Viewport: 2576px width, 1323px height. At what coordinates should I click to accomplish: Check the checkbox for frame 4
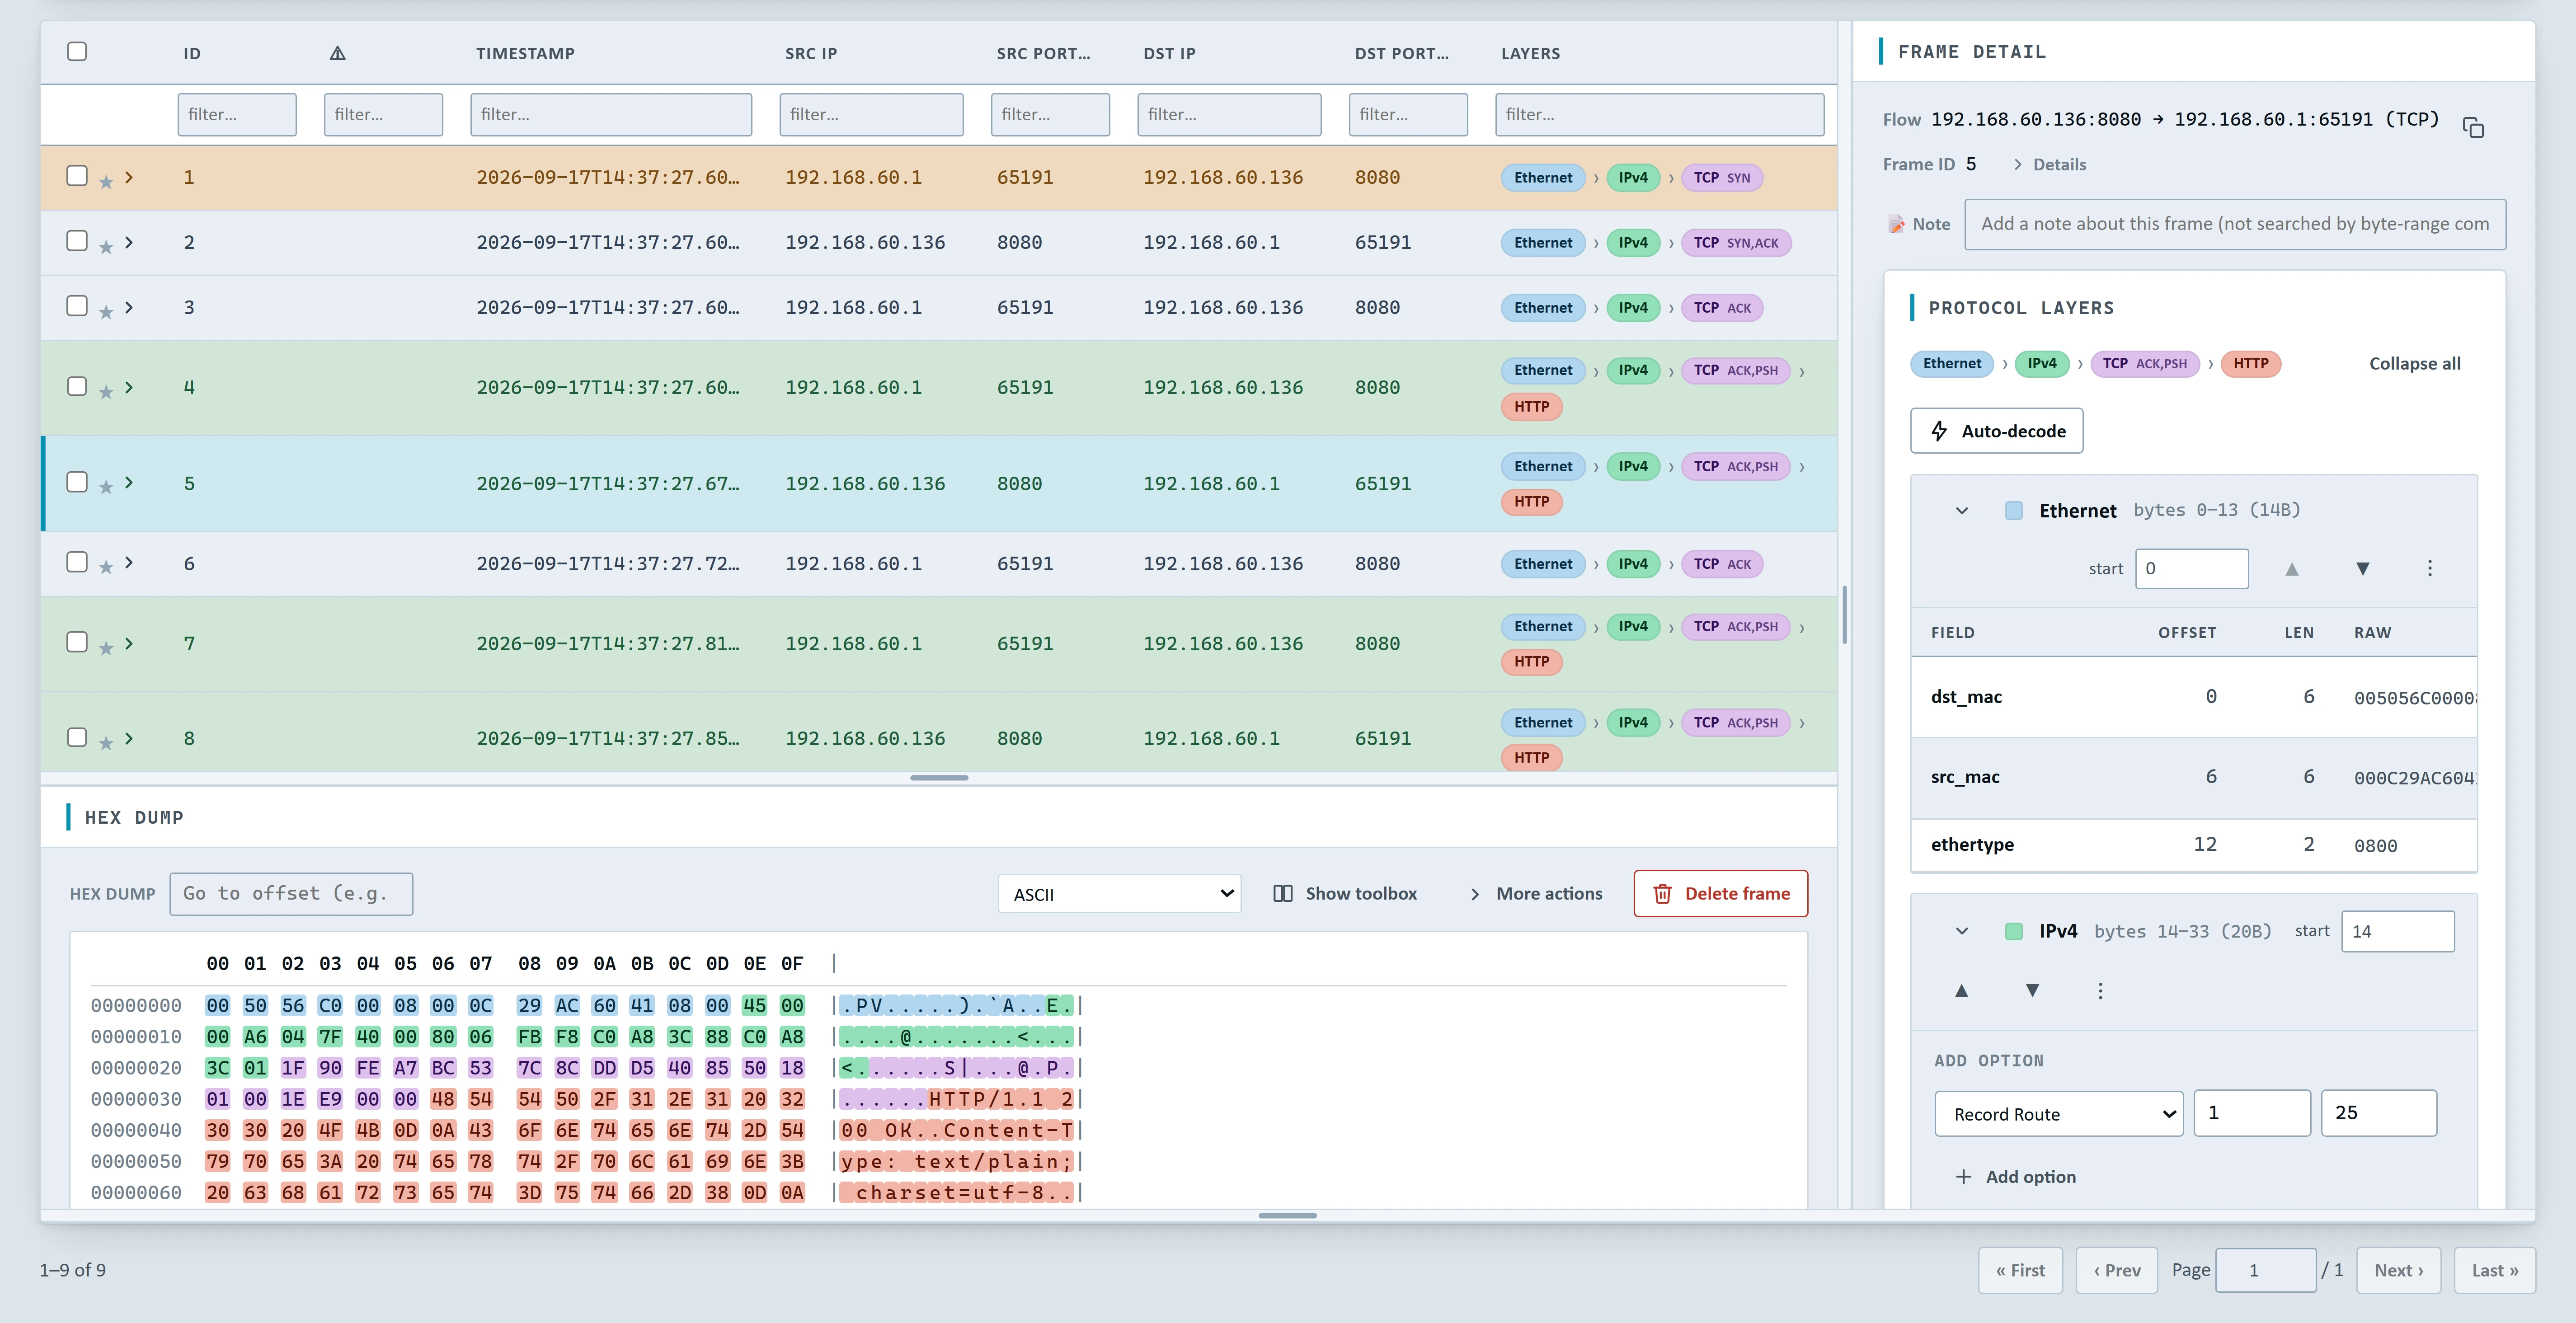[x=77, y=386]
